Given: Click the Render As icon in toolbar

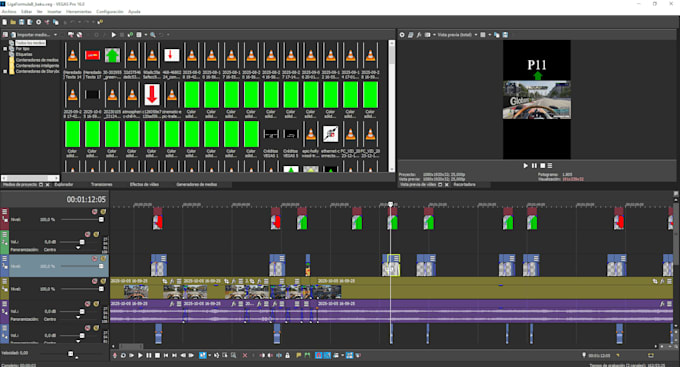Looking at the screenshot, I should pos(30,22).
